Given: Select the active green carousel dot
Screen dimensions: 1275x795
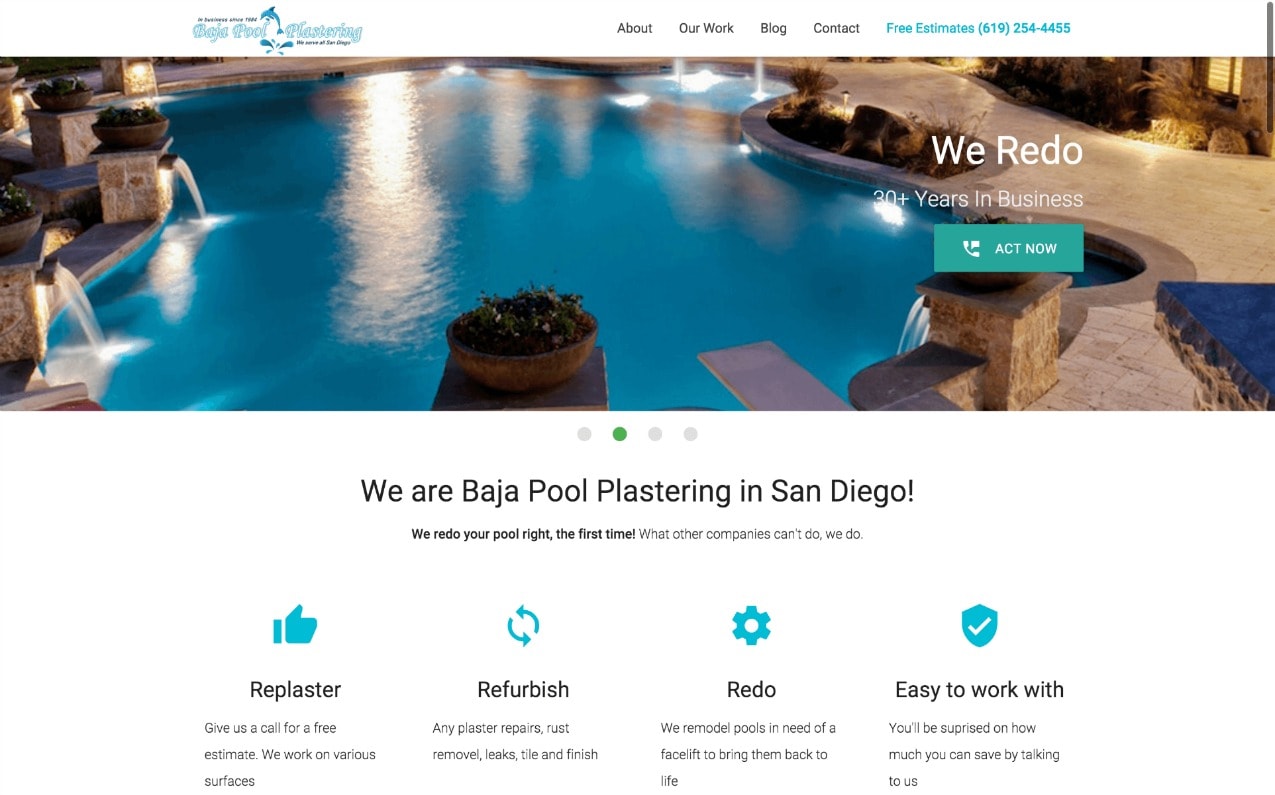Looking at the screenshot, I should tap(620, 434).
